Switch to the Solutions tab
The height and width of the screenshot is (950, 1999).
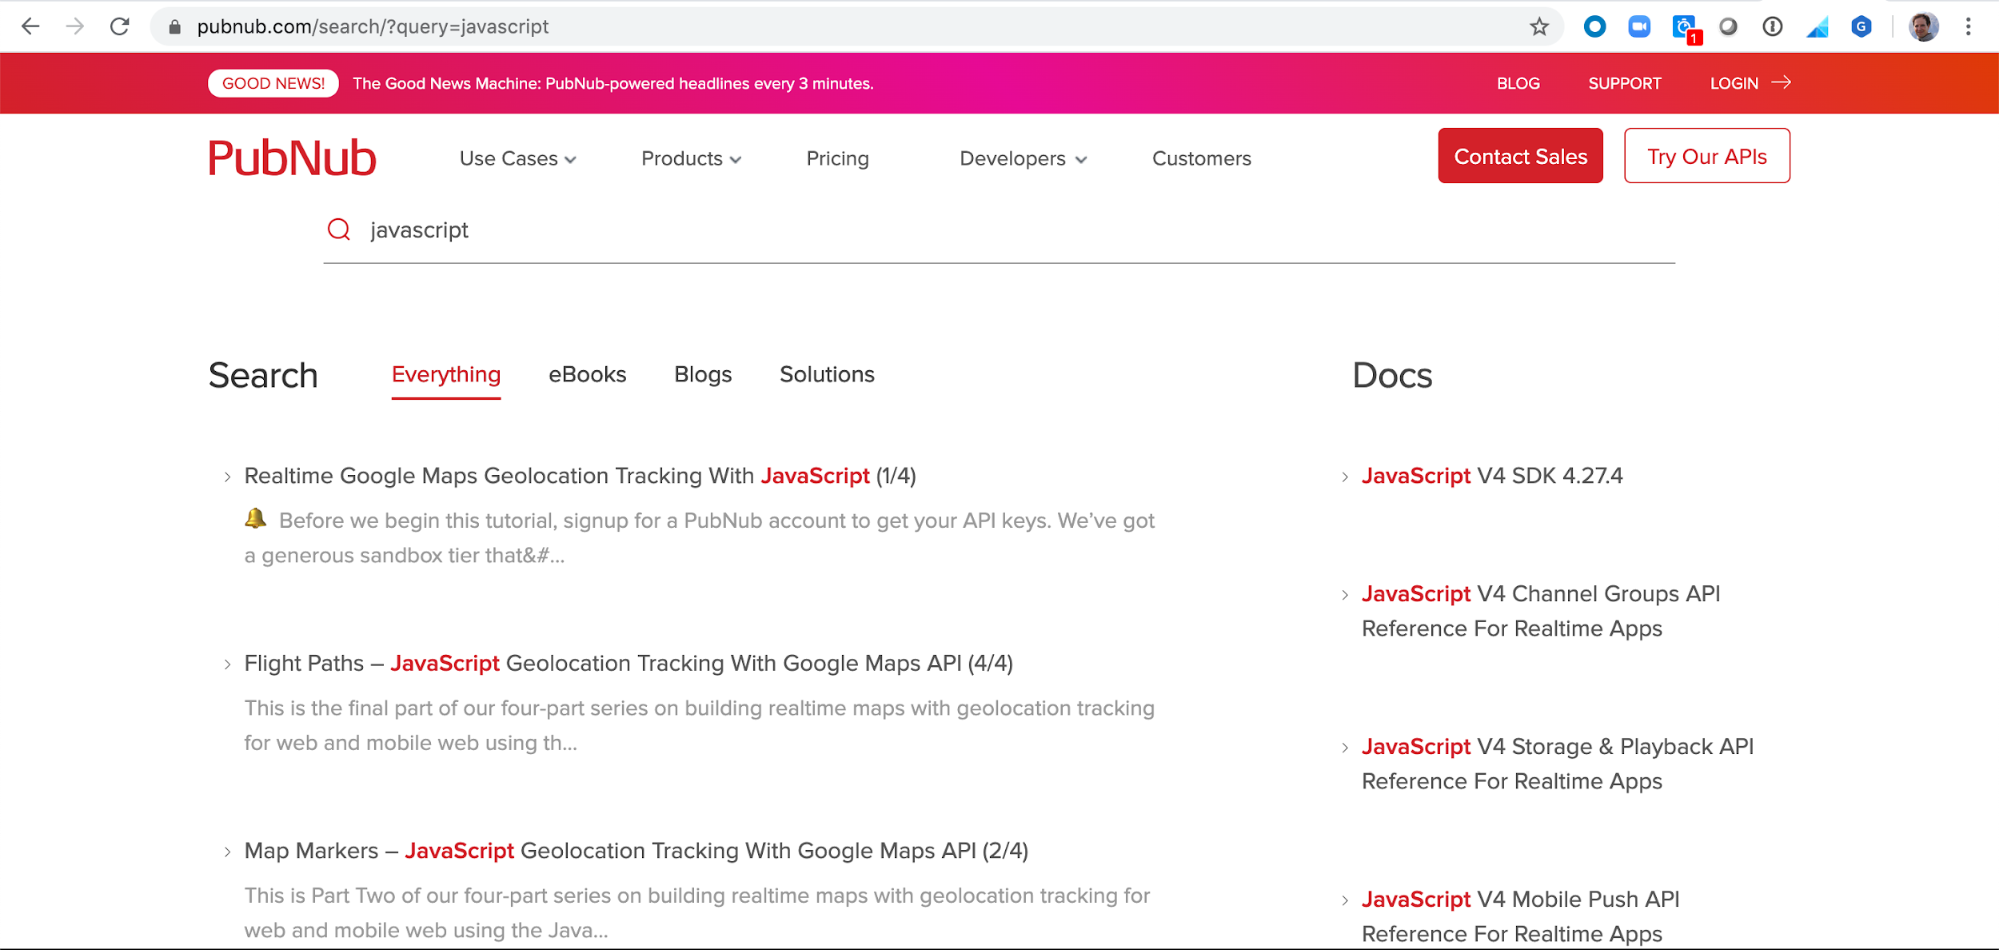click(x=827, y=375)
